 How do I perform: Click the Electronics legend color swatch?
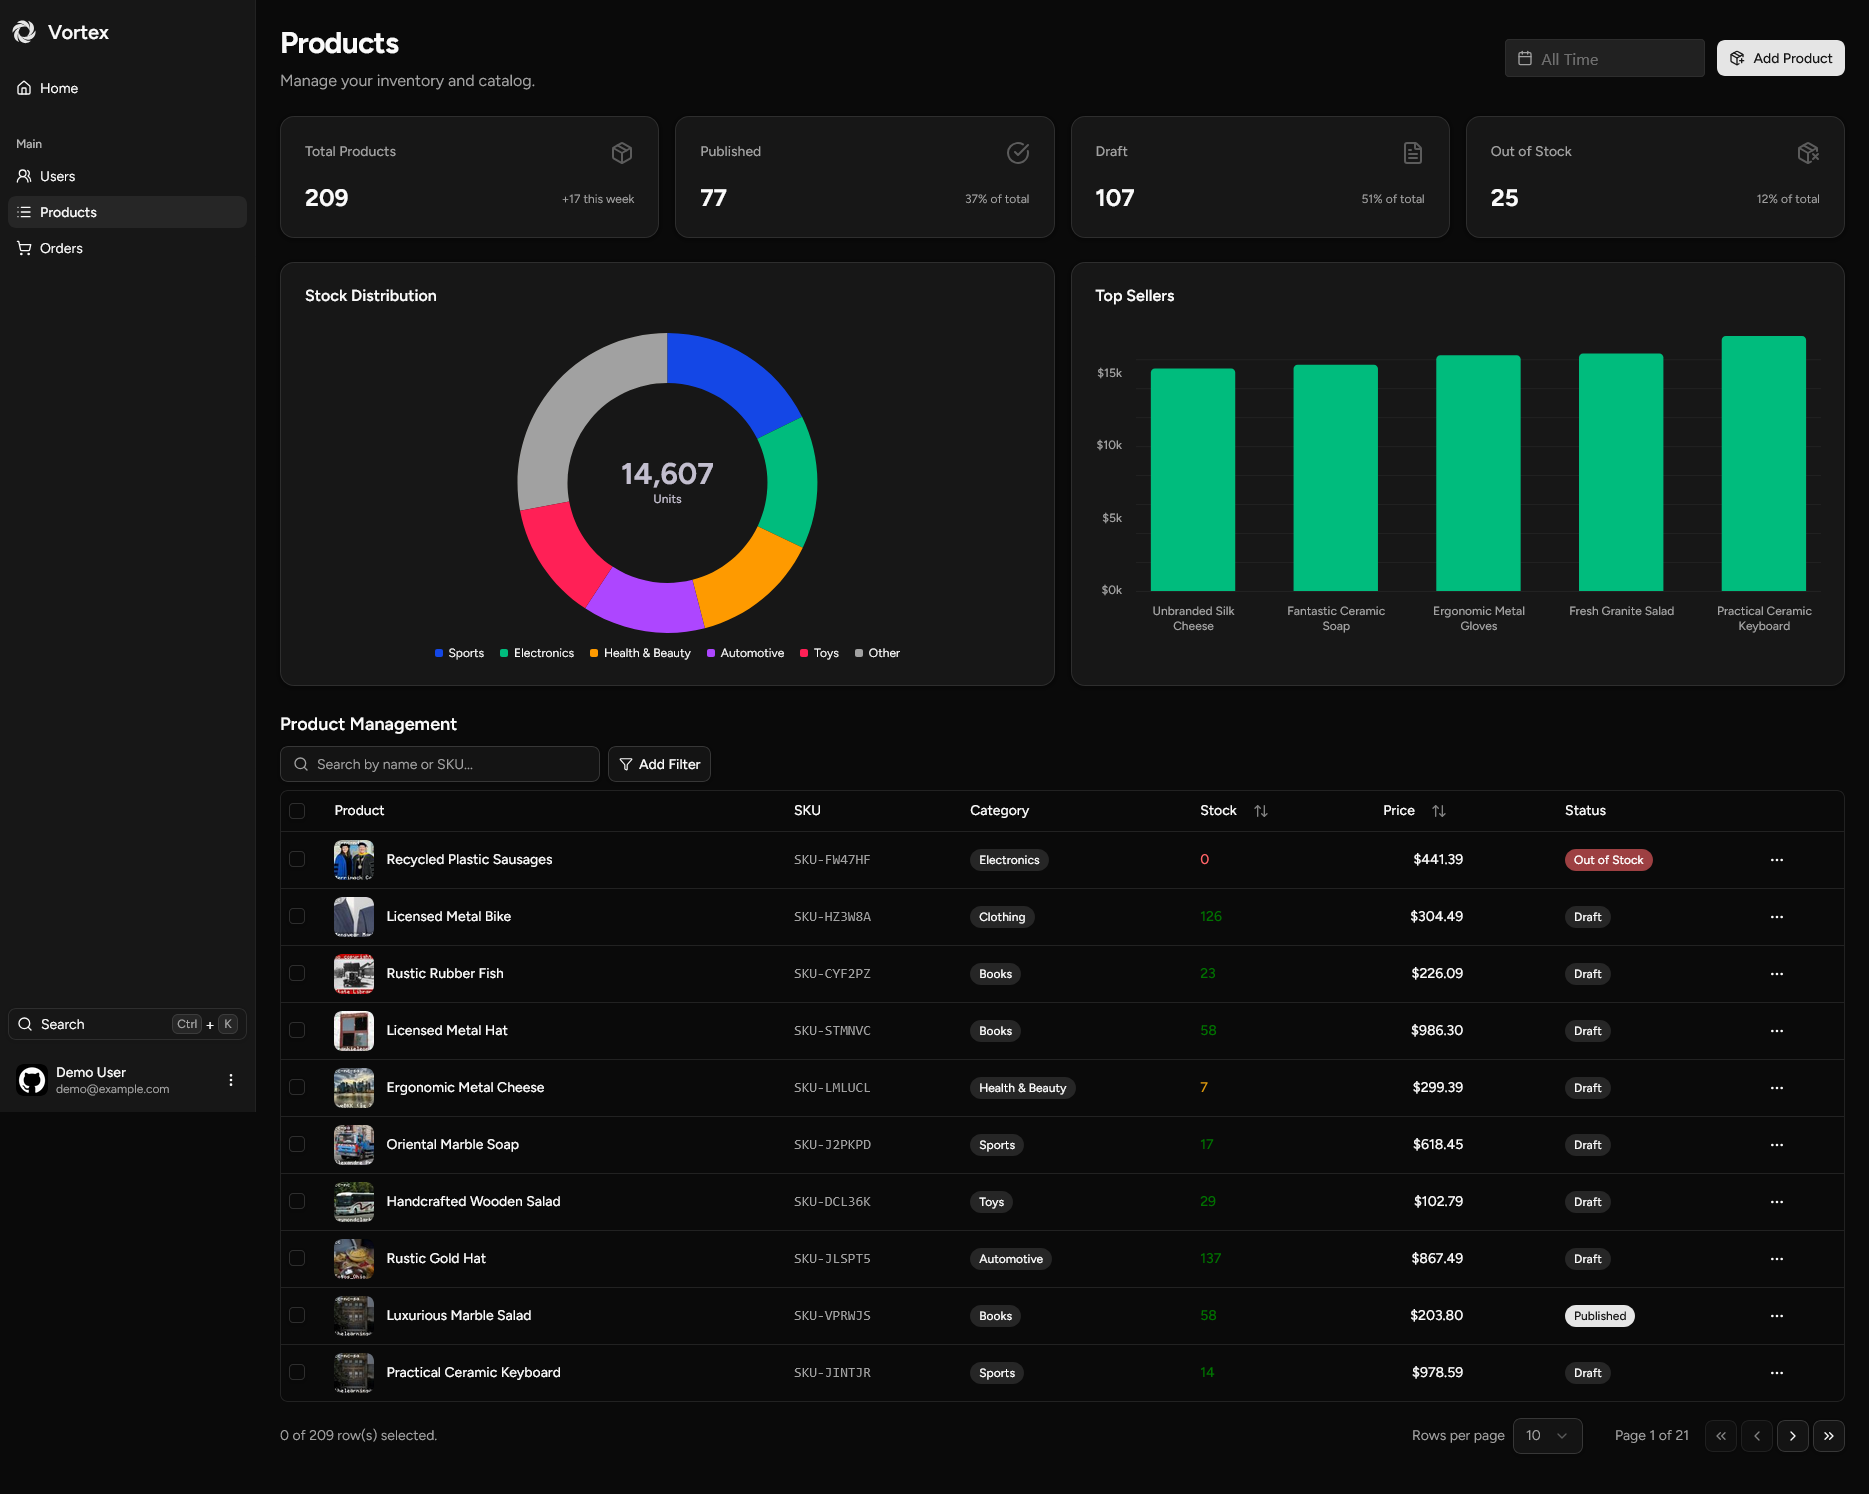click(504, 653)
